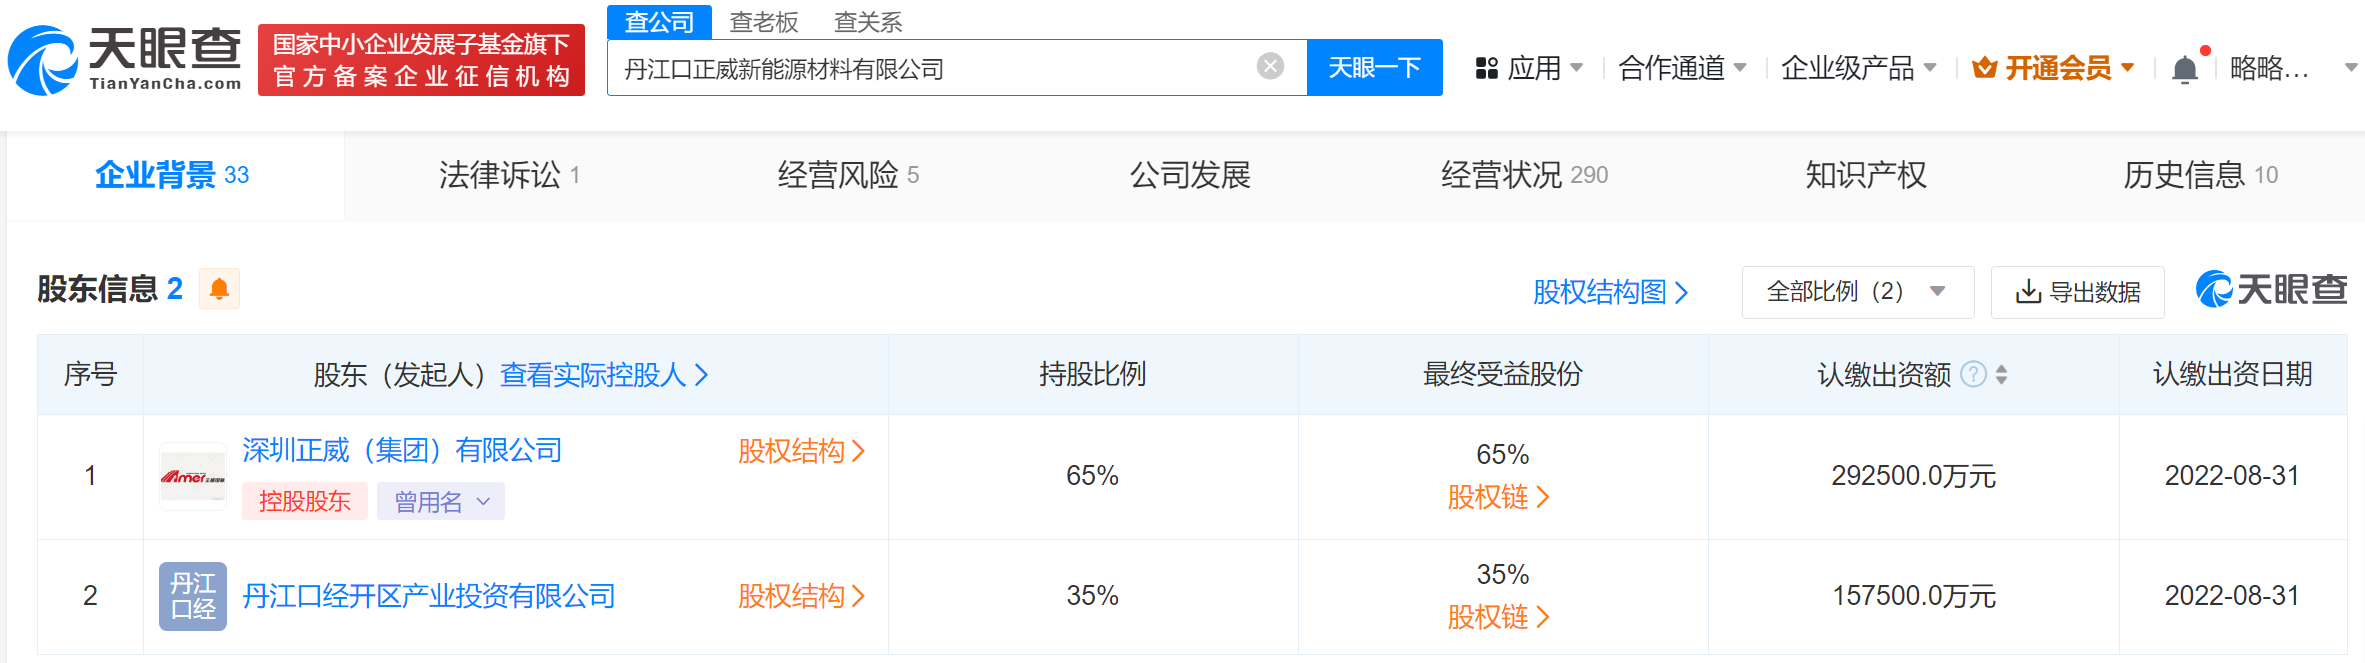Select the 查关系 search tab
The height and width of the screenshot is (663, 2365).
[x=868, y=22]
